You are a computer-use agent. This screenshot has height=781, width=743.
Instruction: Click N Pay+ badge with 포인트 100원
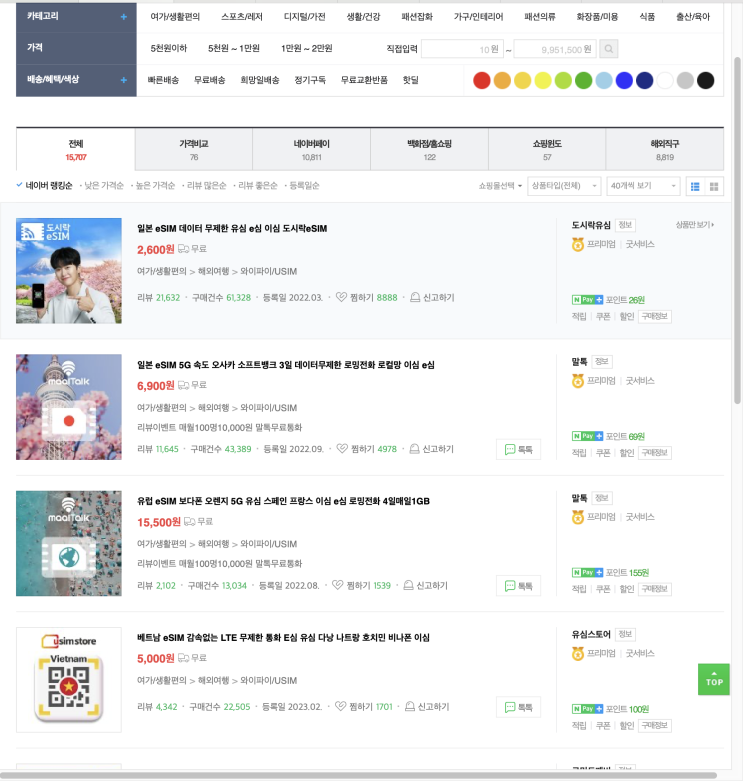(x=587, y=709)
